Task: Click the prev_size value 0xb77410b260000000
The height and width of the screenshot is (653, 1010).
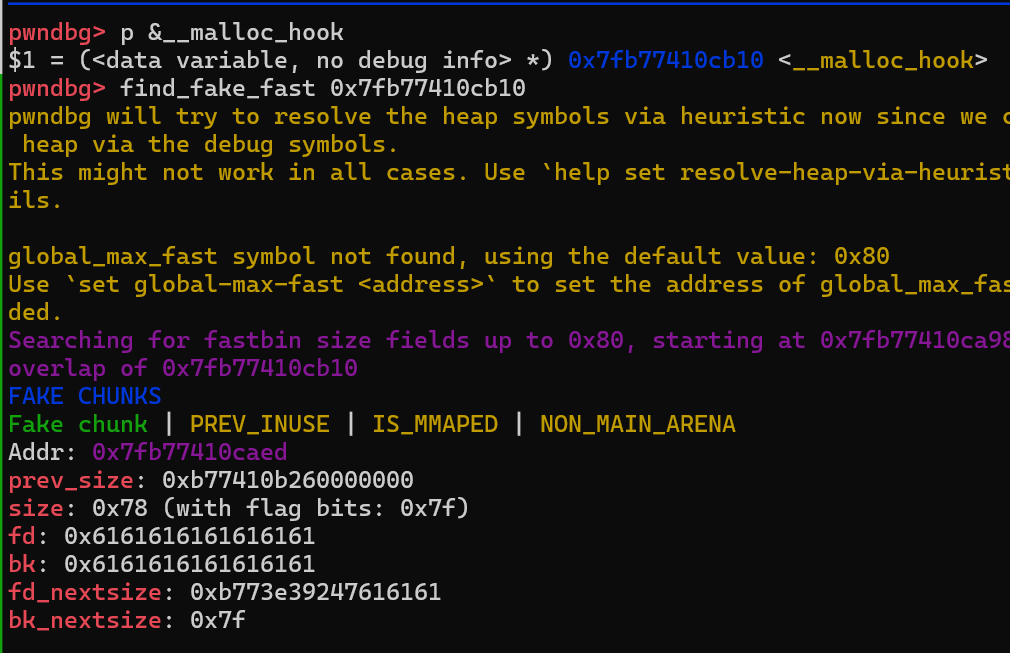Action: click(x=287, y=480)
